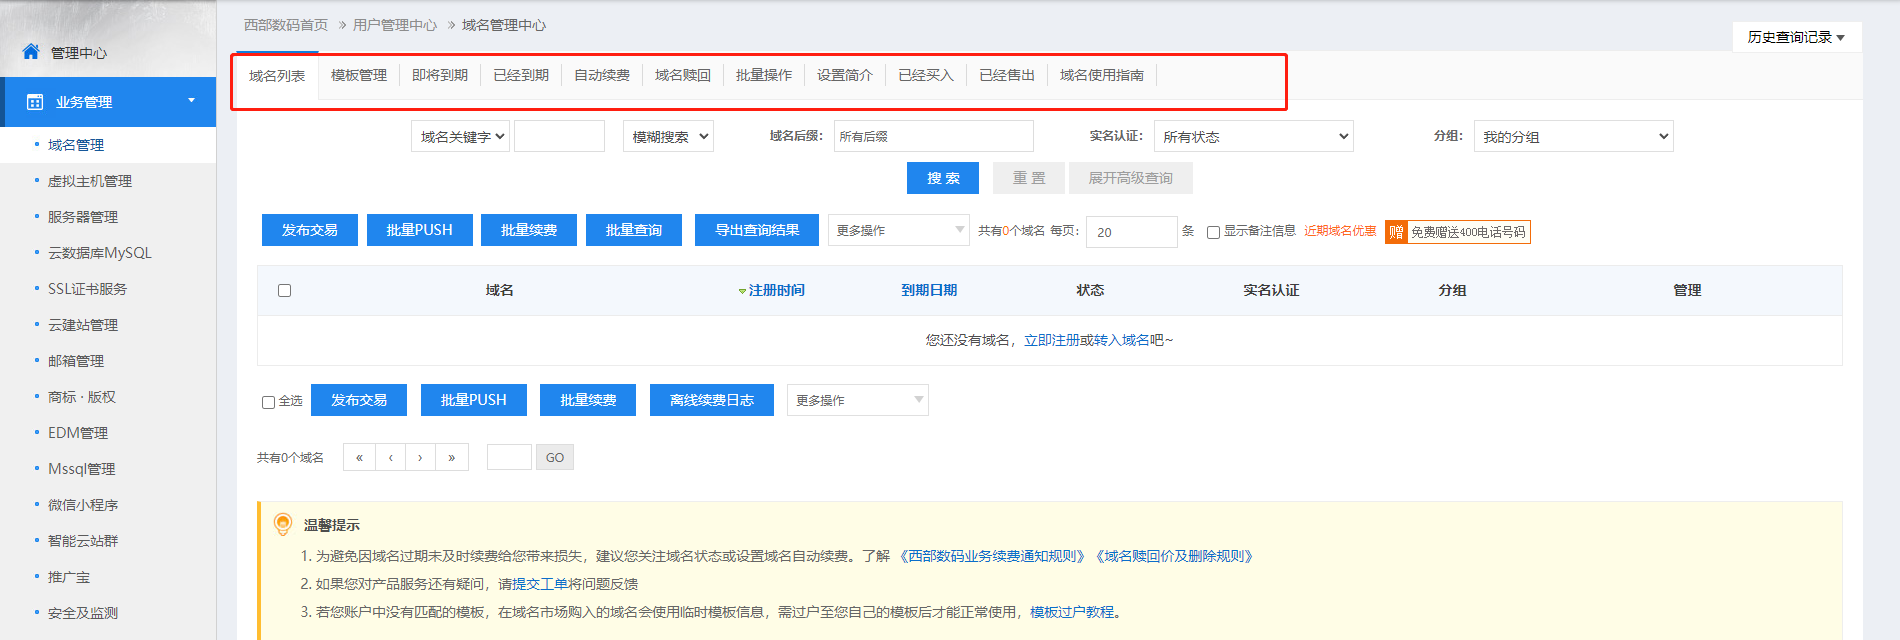Switch to the 模板管理 tab
This screenshot has width=1900, height=640.
coord(358,75)
